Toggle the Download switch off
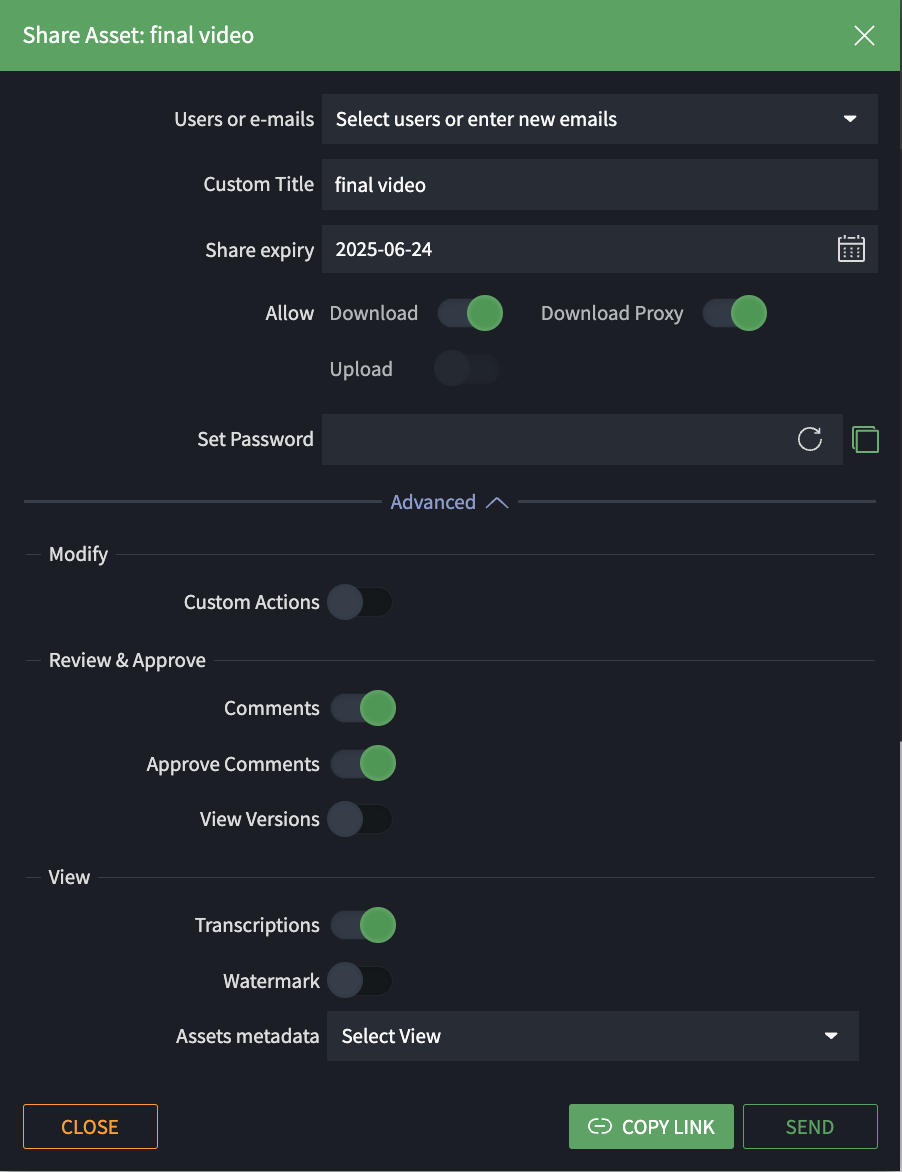Screen dimensions: 902x1172 coord(470,313)
